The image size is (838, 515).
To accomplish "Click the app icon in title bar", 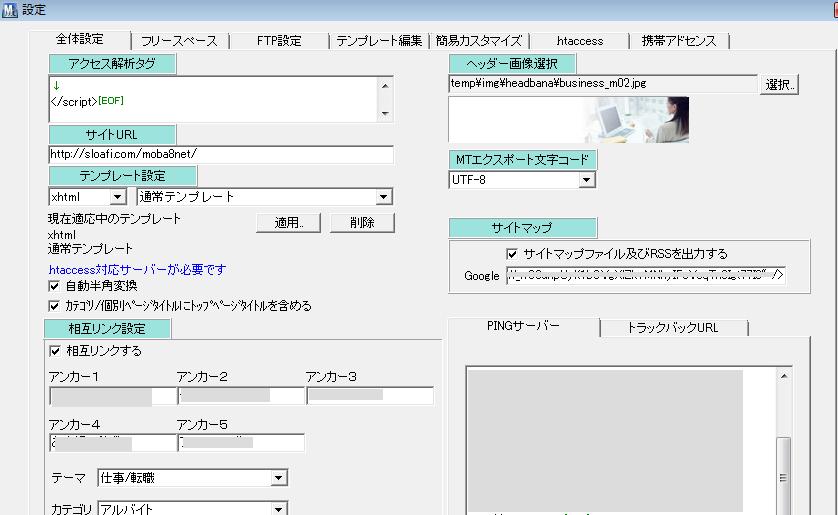I will 10,10.
